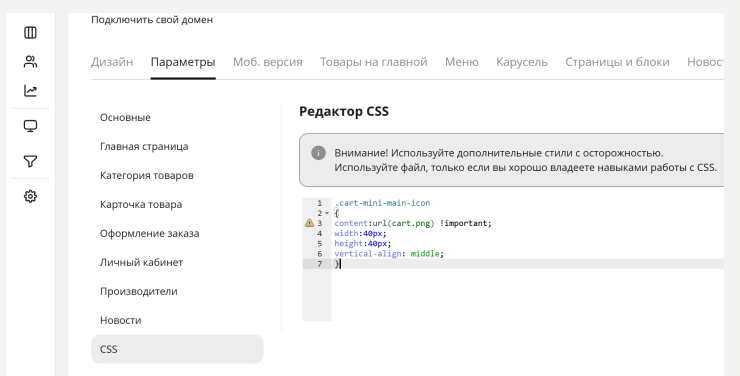Click the info icon in warning banner
The width and height of the screenshot is (740, 376).
318,153
